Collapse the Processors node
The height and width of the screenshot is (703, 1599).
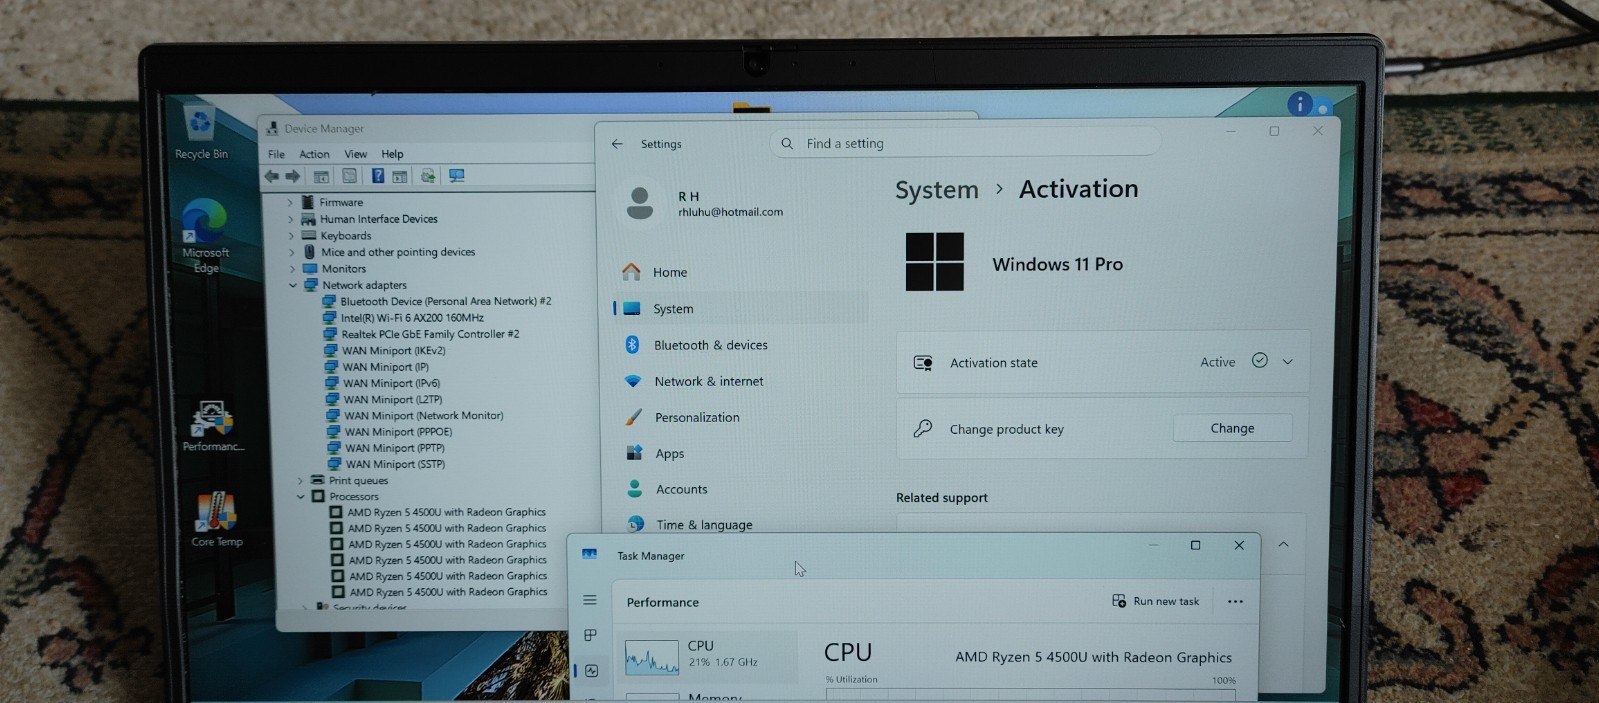click(300, 497)
